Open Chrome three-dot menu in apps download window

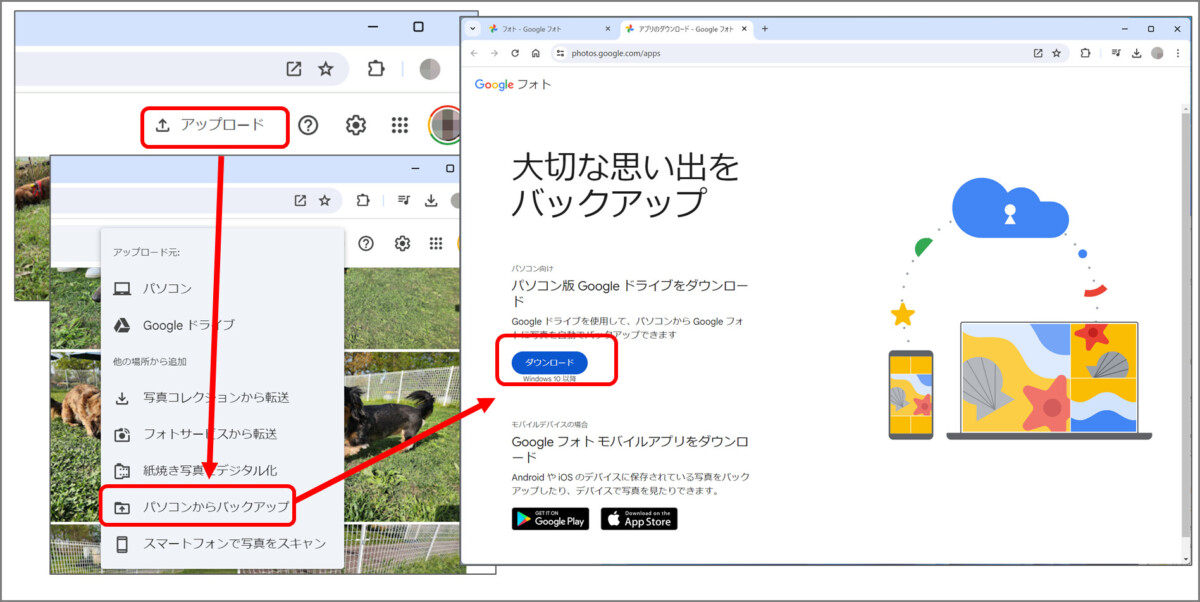(1177, 53)
